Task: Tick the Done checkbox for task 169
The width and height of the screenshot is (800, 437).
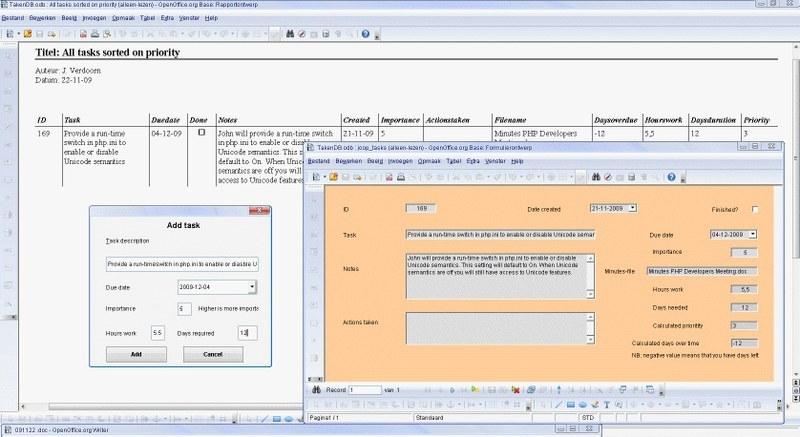Action: coord(202,132)
